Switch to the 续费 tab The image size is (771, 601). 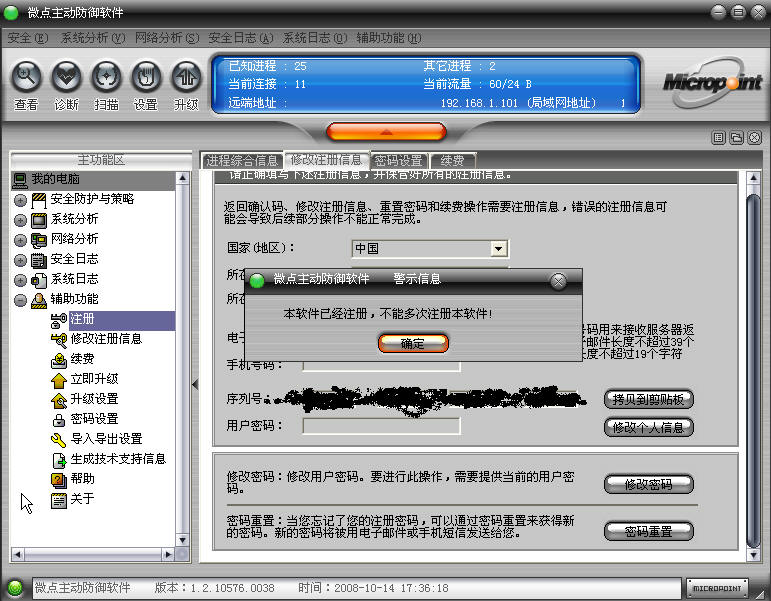click(453, 160)
